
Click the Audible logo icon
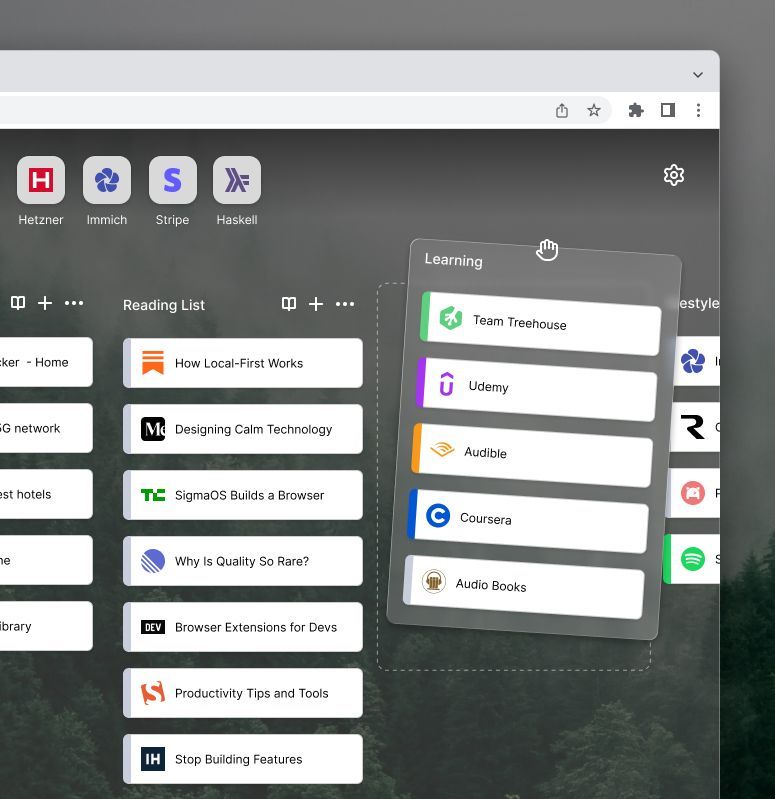pos(442,449)
